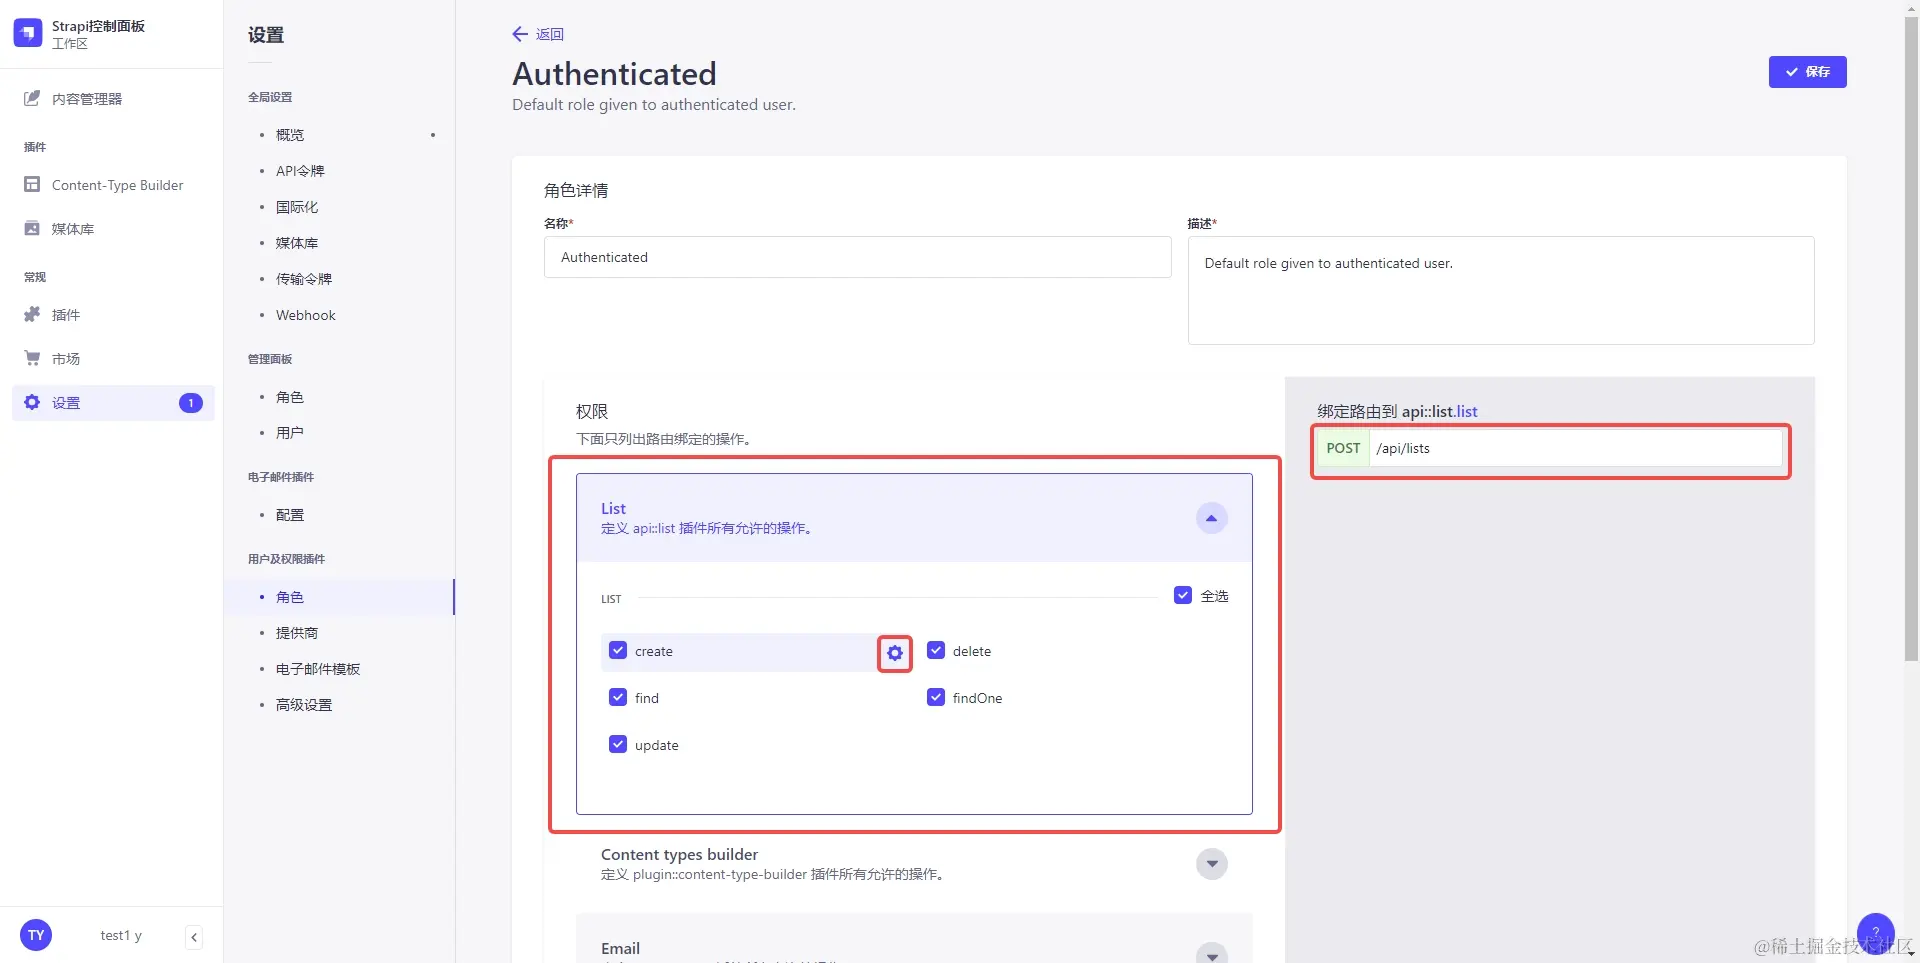This screenshot has width=1920, height=963.
Task: Click the Strapi控制面板 title text
Action: (98, 26)
